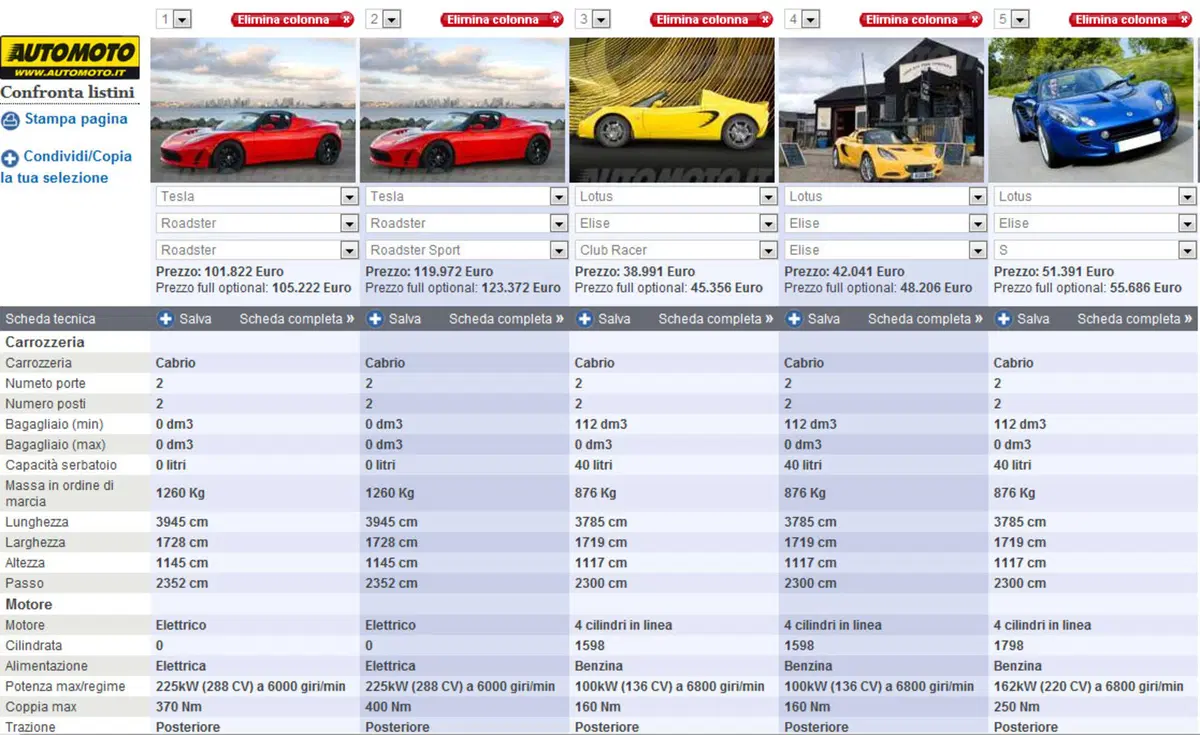Remove column 4 with Elimina colonna

pyautogui.click(x=922, y=19)
